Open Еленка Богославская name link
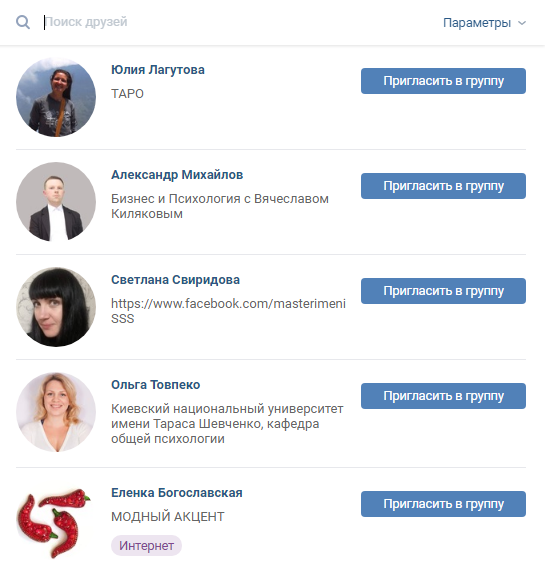Screen dimensions: 545x574 pyautogui.click(x=177, y=493)
